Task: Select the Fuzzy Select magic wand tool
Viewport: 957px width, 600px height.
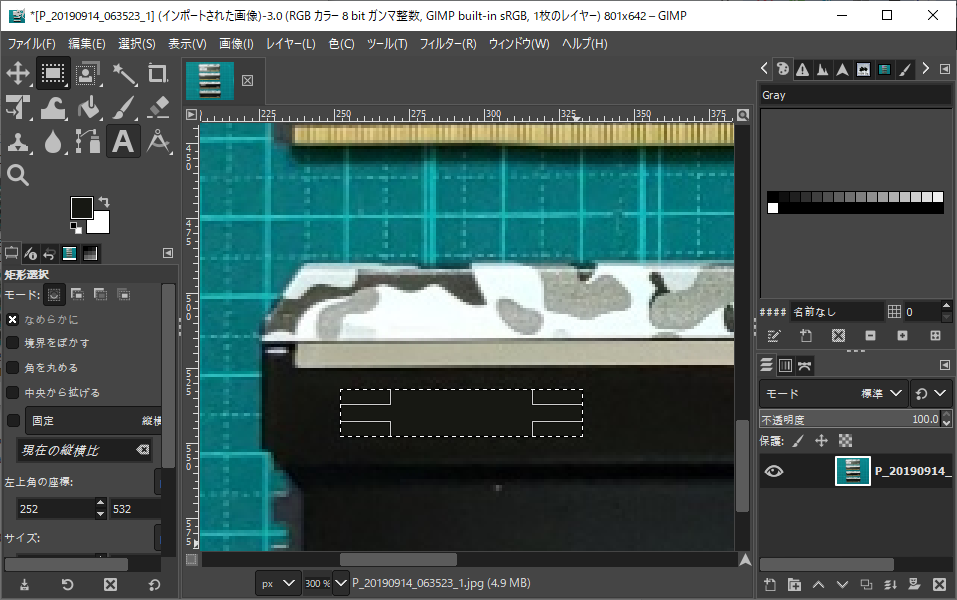Action: tap(123, 74)
